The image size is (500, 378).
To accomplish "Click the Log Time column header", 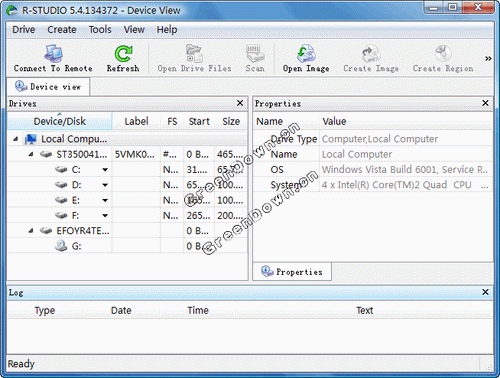I will click(x=198, y=310).
